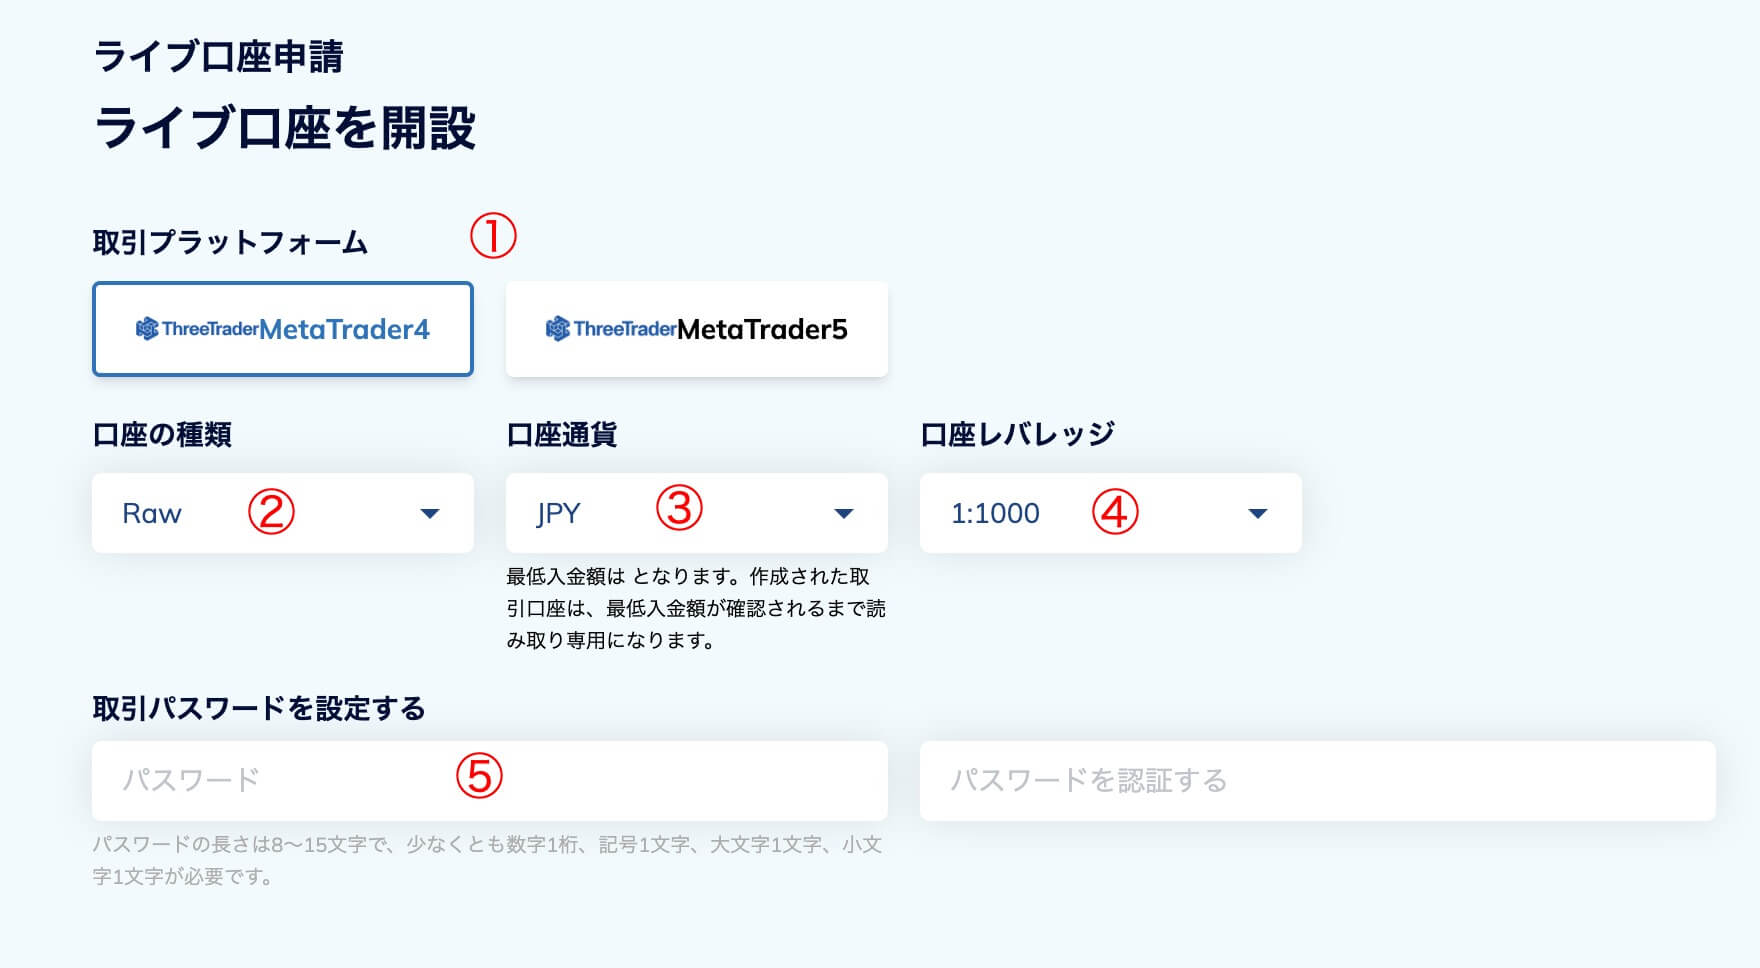
Task: Switch platform selection away from MetaTrader4
Action: [697, 330]
